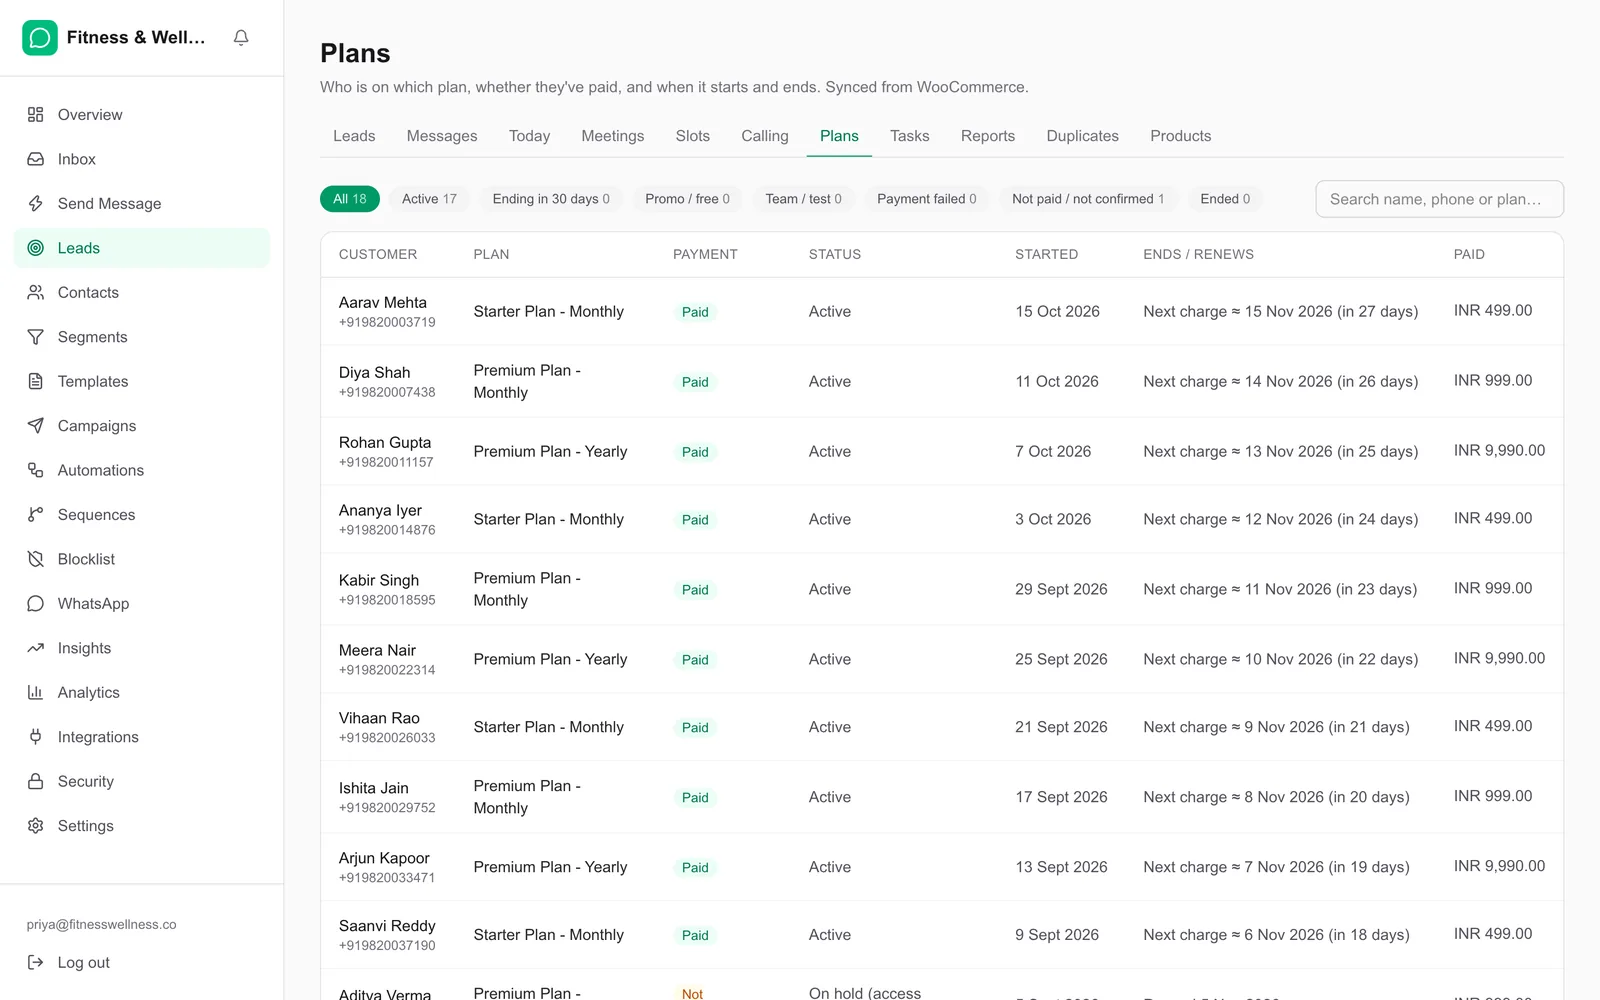Viewport: 1600px width, 1000px height.
Task: Show Ended plans filter
Action: [1225, 199]
